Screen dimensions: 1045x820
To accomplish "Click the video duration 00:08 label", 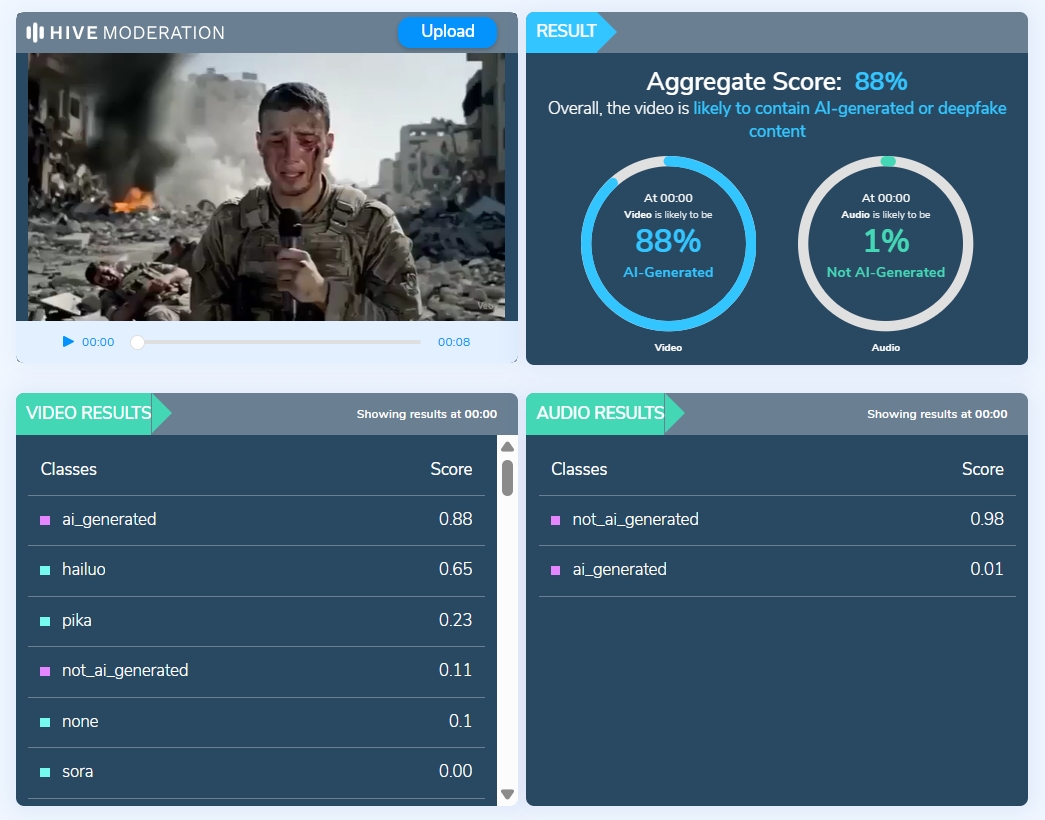I will pyautogui.click(x=454, y=342).
